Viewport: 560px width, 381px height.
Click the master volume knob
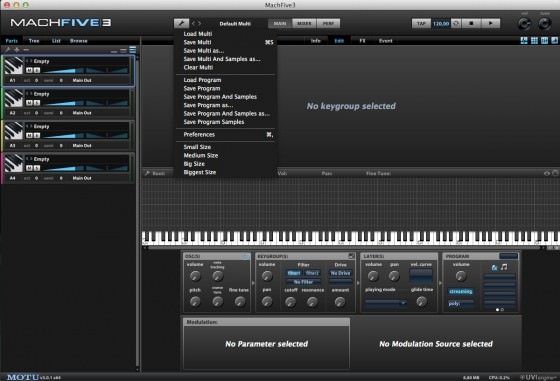[x=524, y=24]
